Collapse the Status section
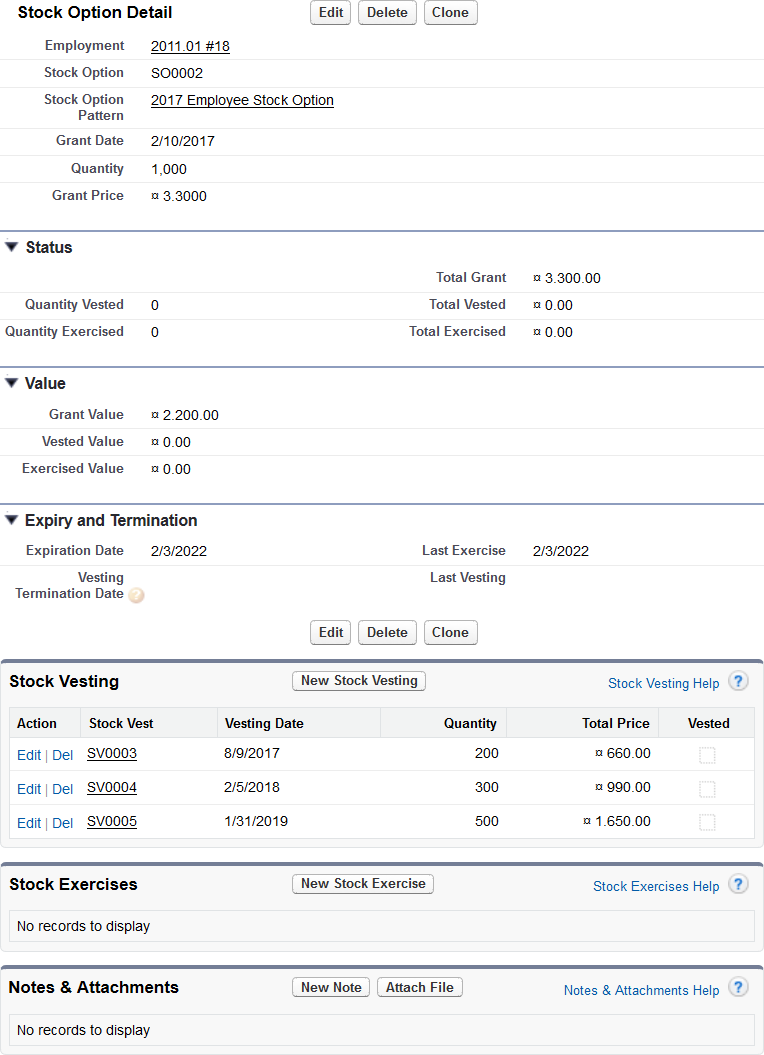The width and height of the screenshot is (764, 1055). click(12, 247)
